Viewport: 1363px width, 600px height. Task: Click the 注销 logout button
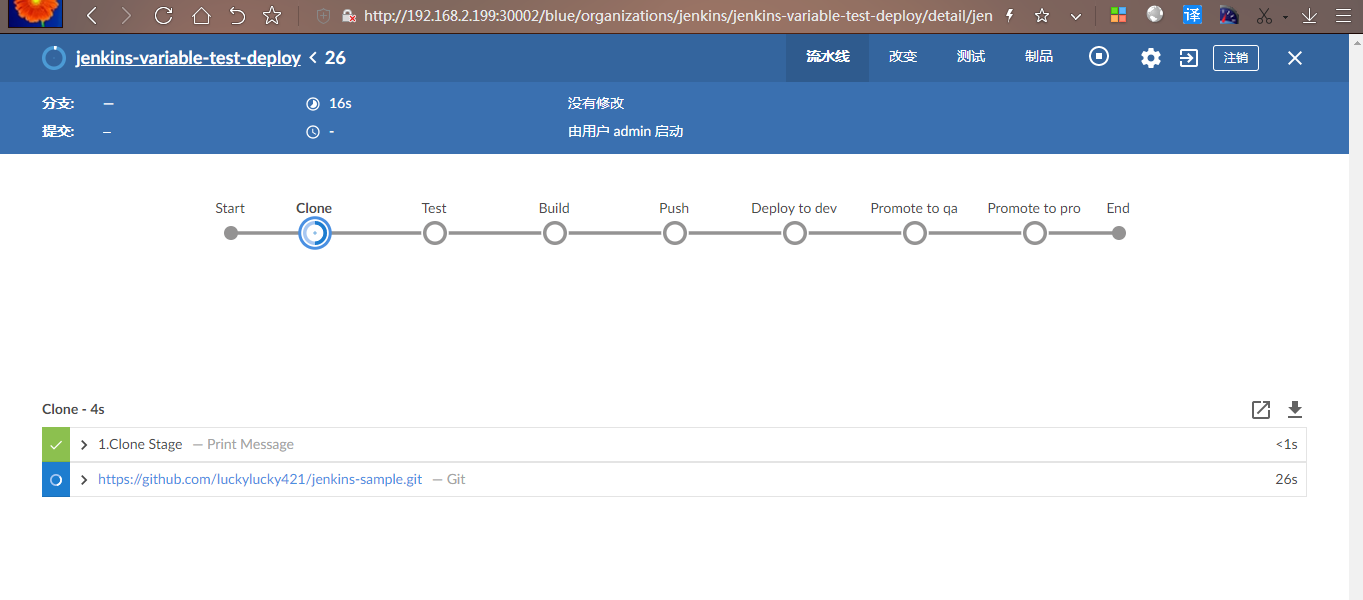point(1236,58)
